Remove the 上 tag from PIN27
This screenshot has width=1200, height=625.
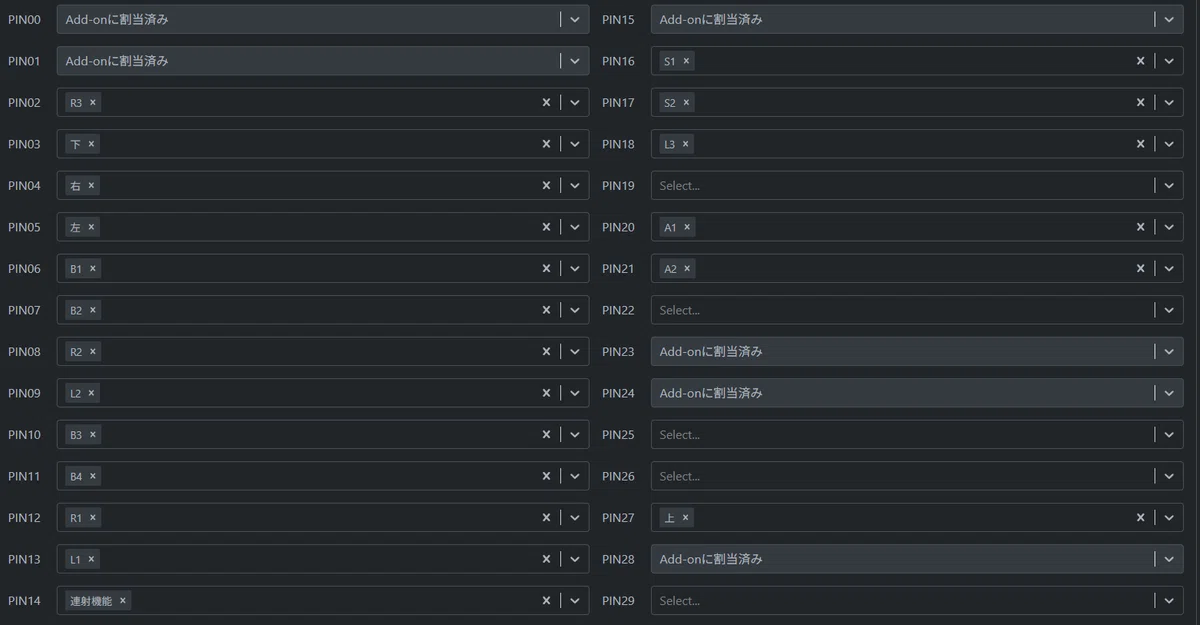tap(685, 518)
